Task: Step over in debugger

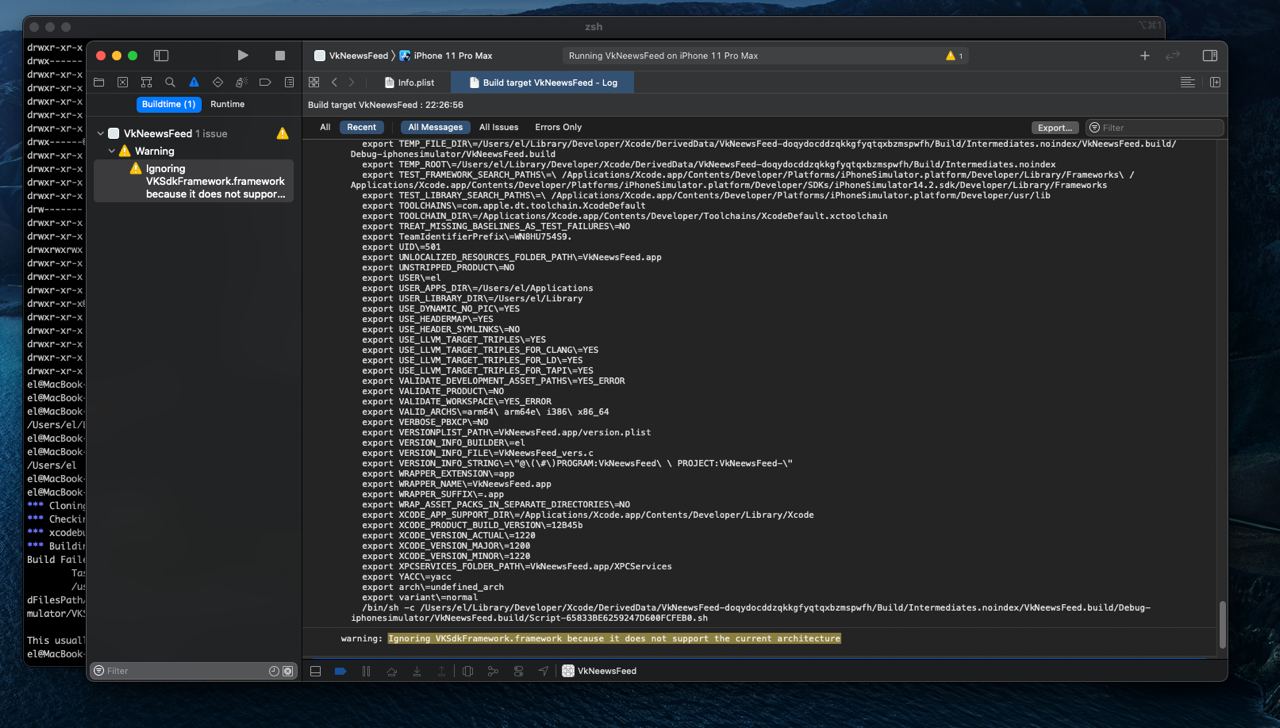Action: click(x=391, y=671)
